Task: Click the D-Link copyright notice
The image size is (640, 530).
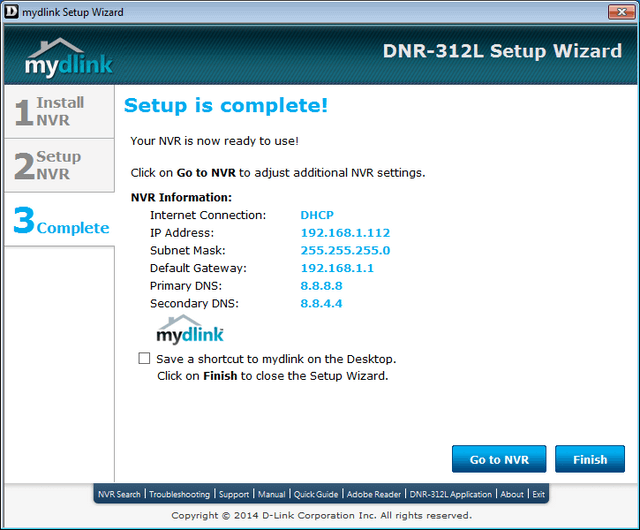Action: tap(322, 515)
